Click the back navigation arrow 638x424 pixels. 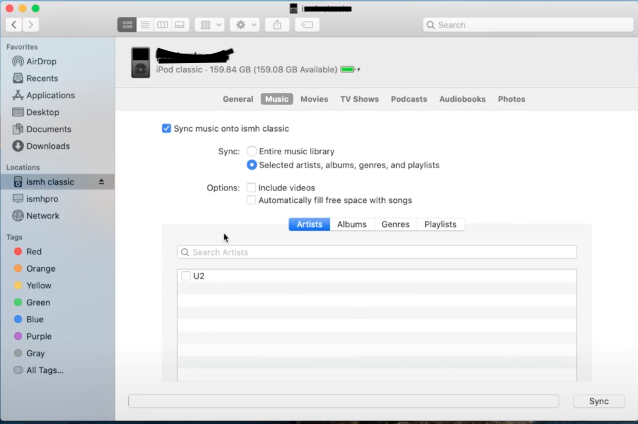13,24
